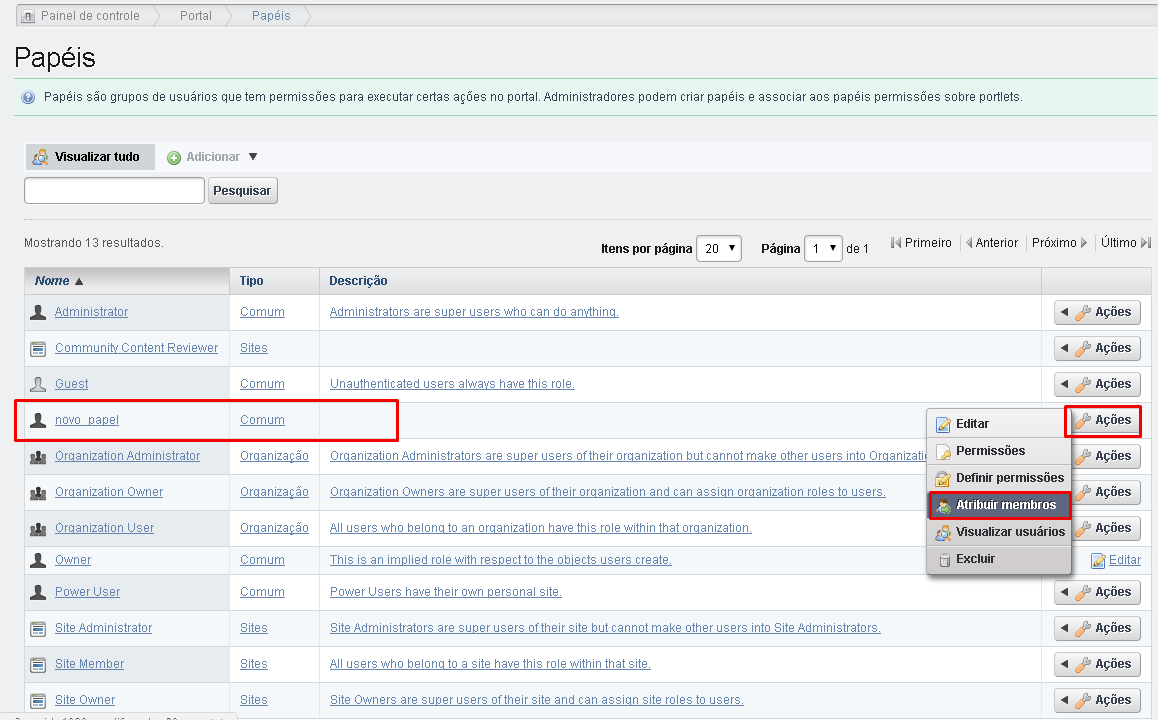
Task: Click the Painel de controle breadcrumb icon
Action: (x=27, y=16)
